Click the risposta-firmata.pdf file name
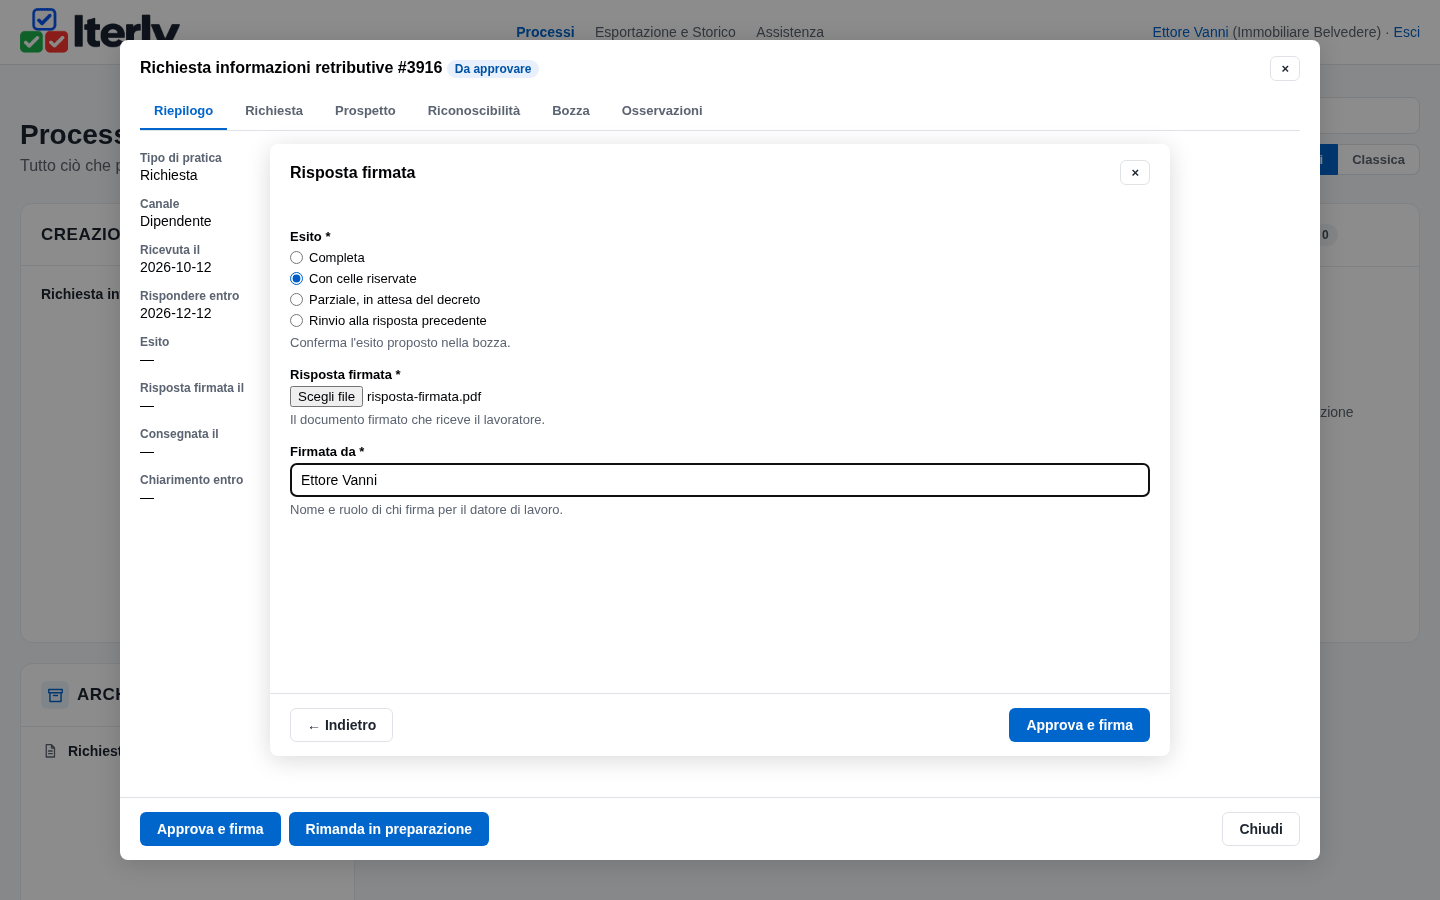1440x900 pixels. 424,397
